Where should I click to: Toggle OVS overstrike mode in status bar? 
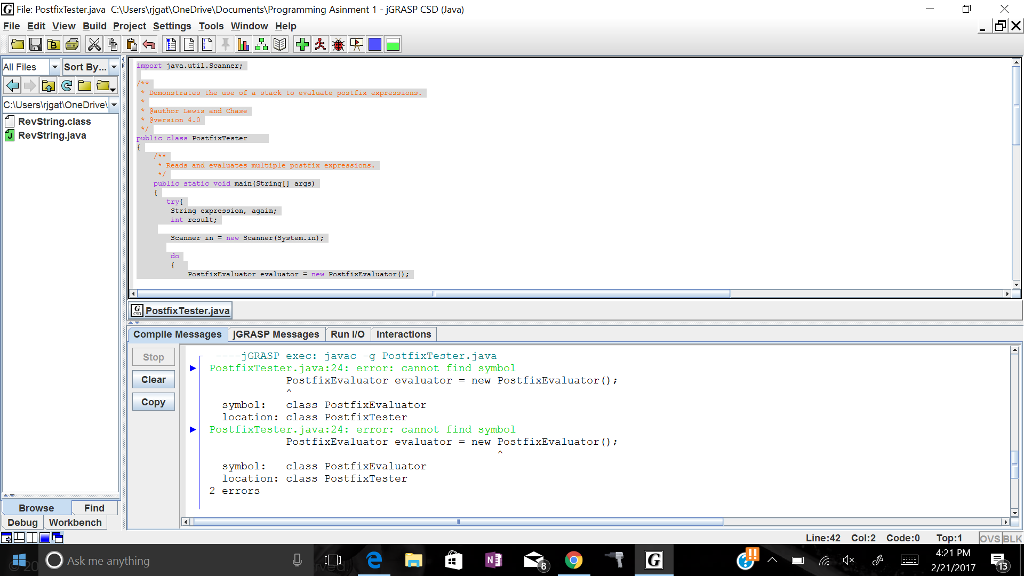[989, 538]
